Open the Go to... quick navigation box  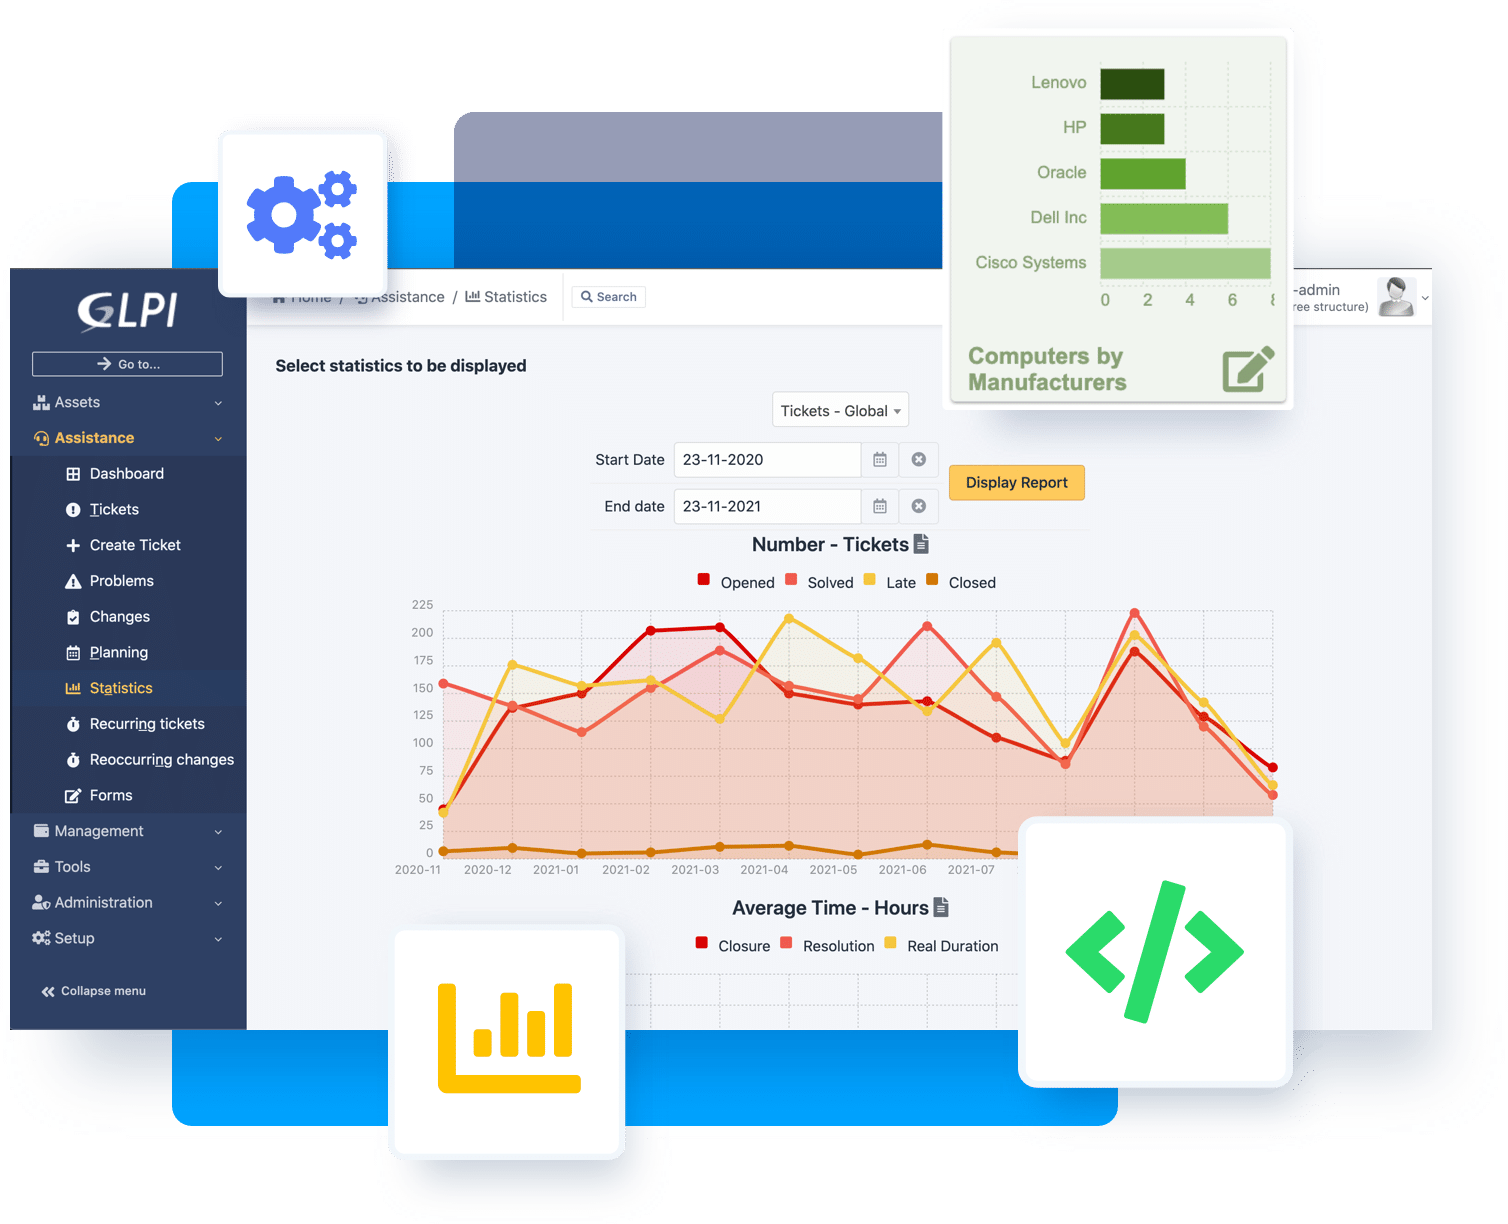pos(127,364)
